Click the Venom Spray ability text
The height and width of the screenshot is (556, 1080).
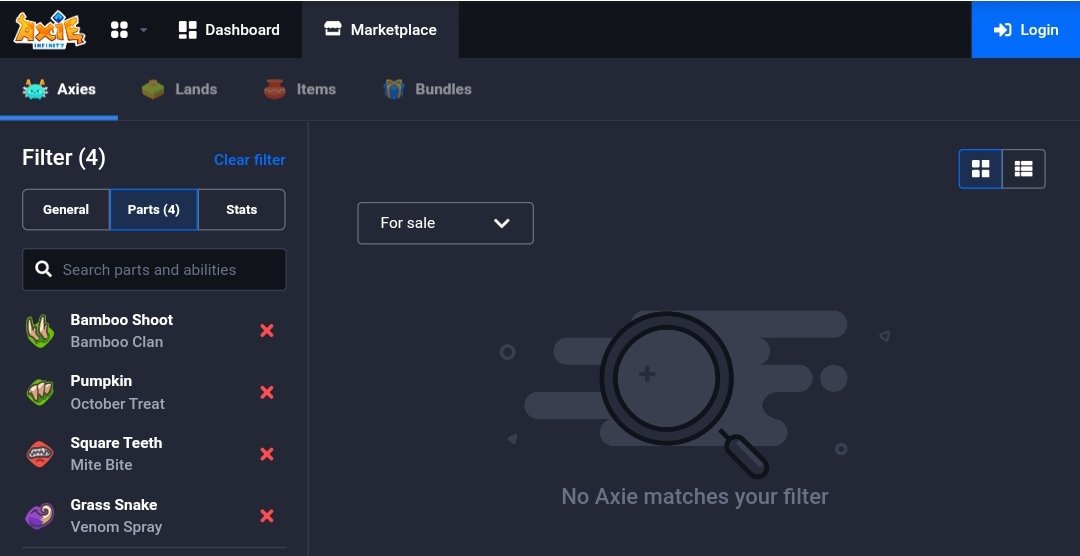click(x=116, y=527)
